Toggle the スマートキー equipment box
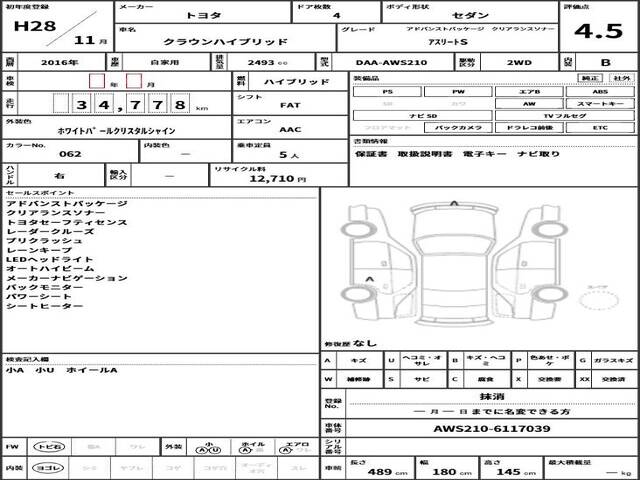Viewport: 640px width, 480px height. click(599, 104)
